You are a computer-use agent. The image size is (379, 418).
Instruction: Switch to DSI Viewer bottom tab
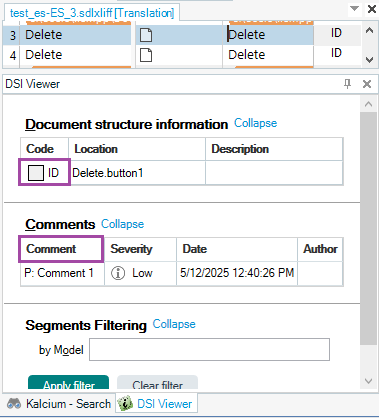(156, 404)
